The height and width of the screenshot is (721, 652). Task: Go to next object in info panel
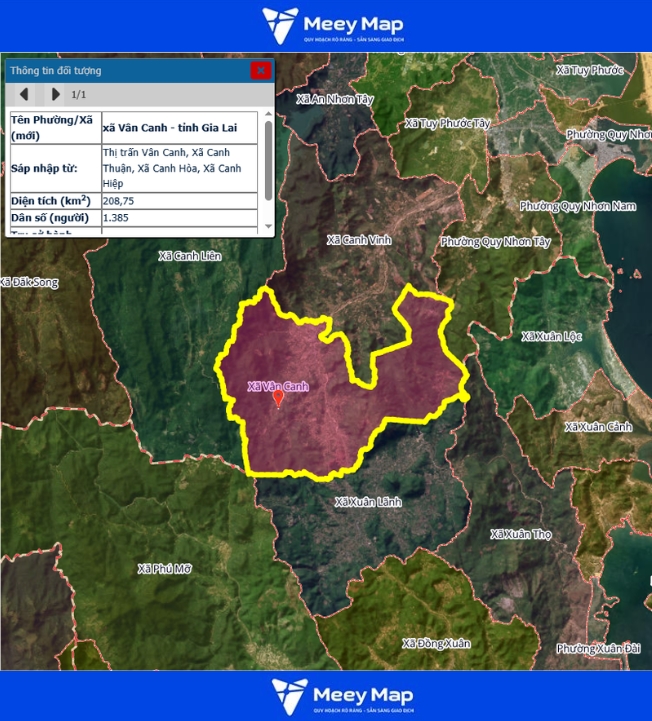click(55, 95)
